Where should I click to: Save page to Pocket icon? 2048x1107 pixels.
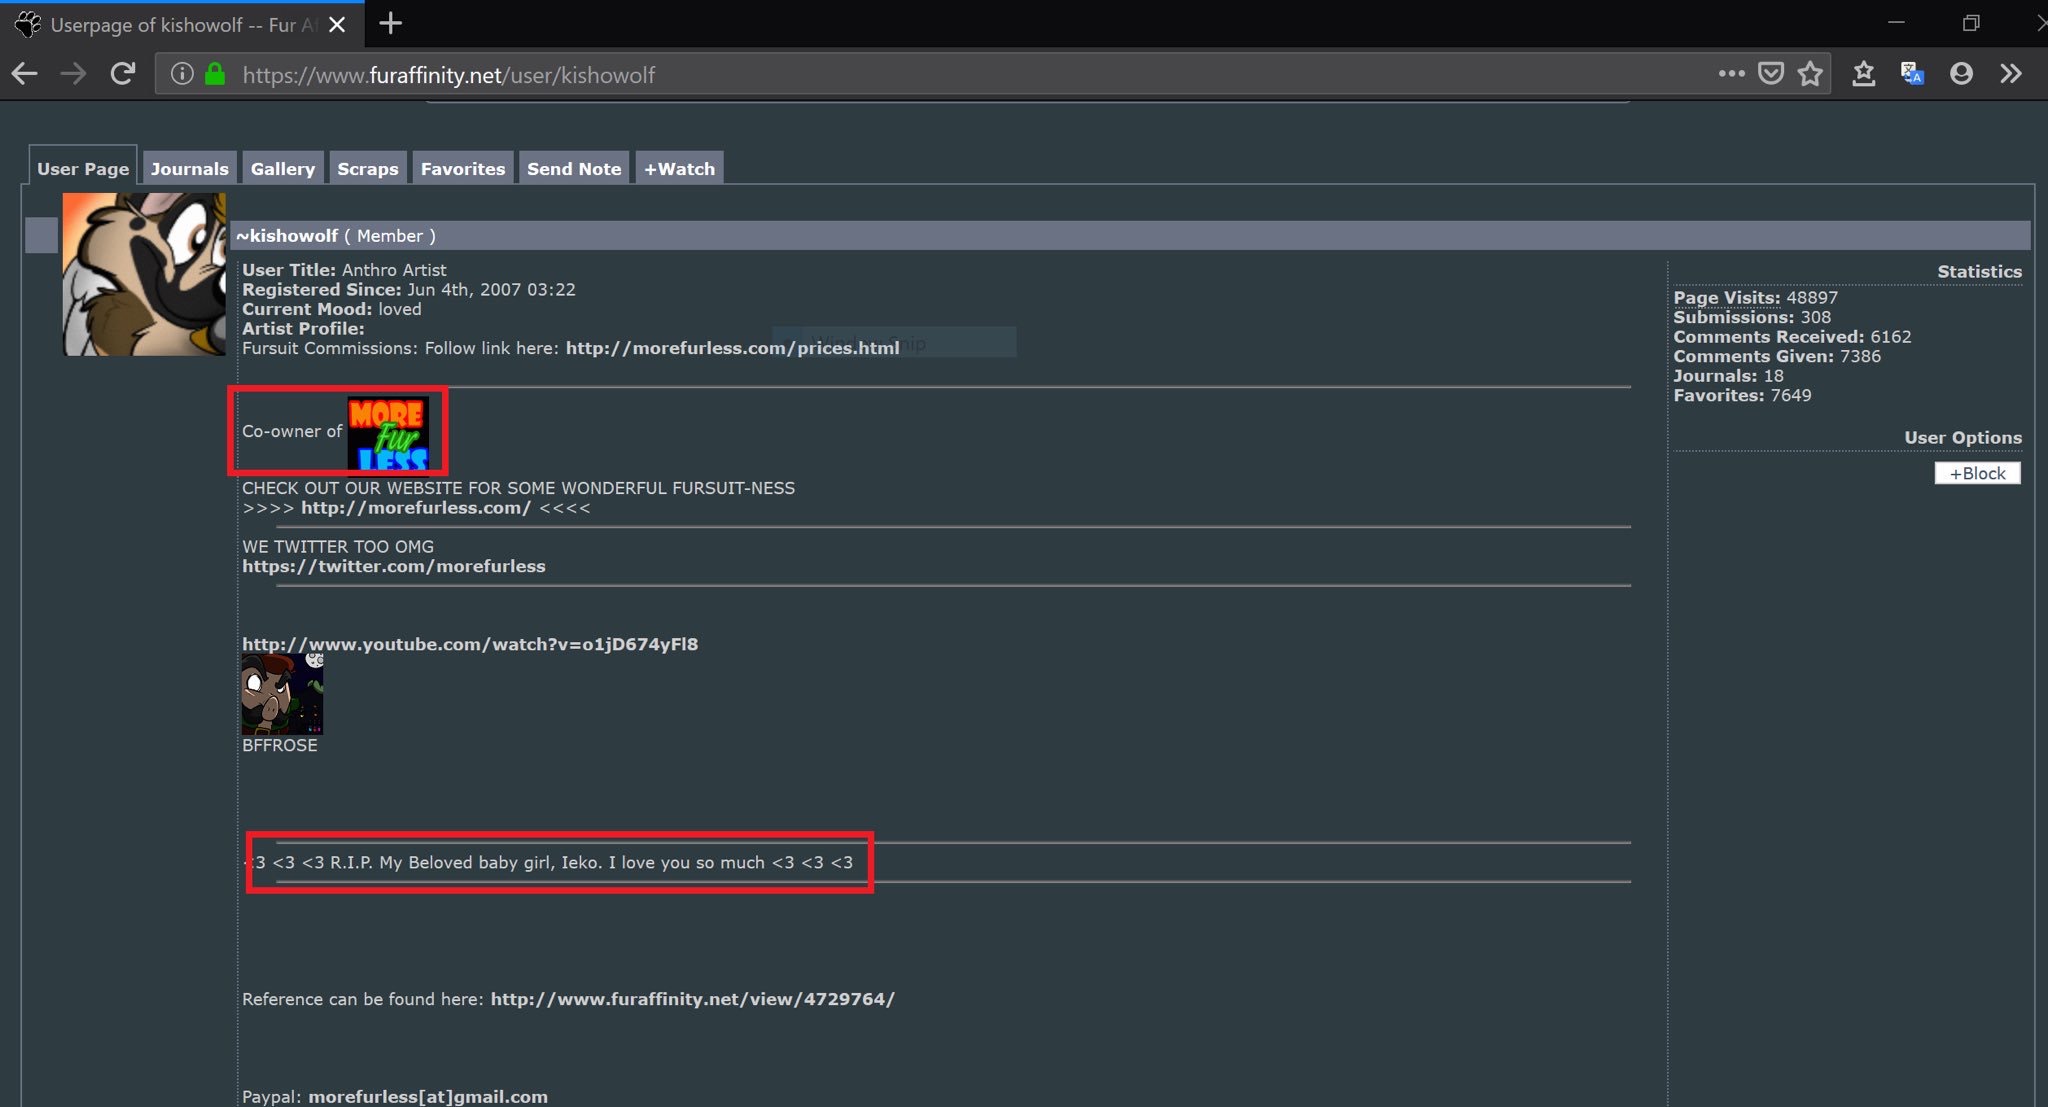tap(1771, 74)
